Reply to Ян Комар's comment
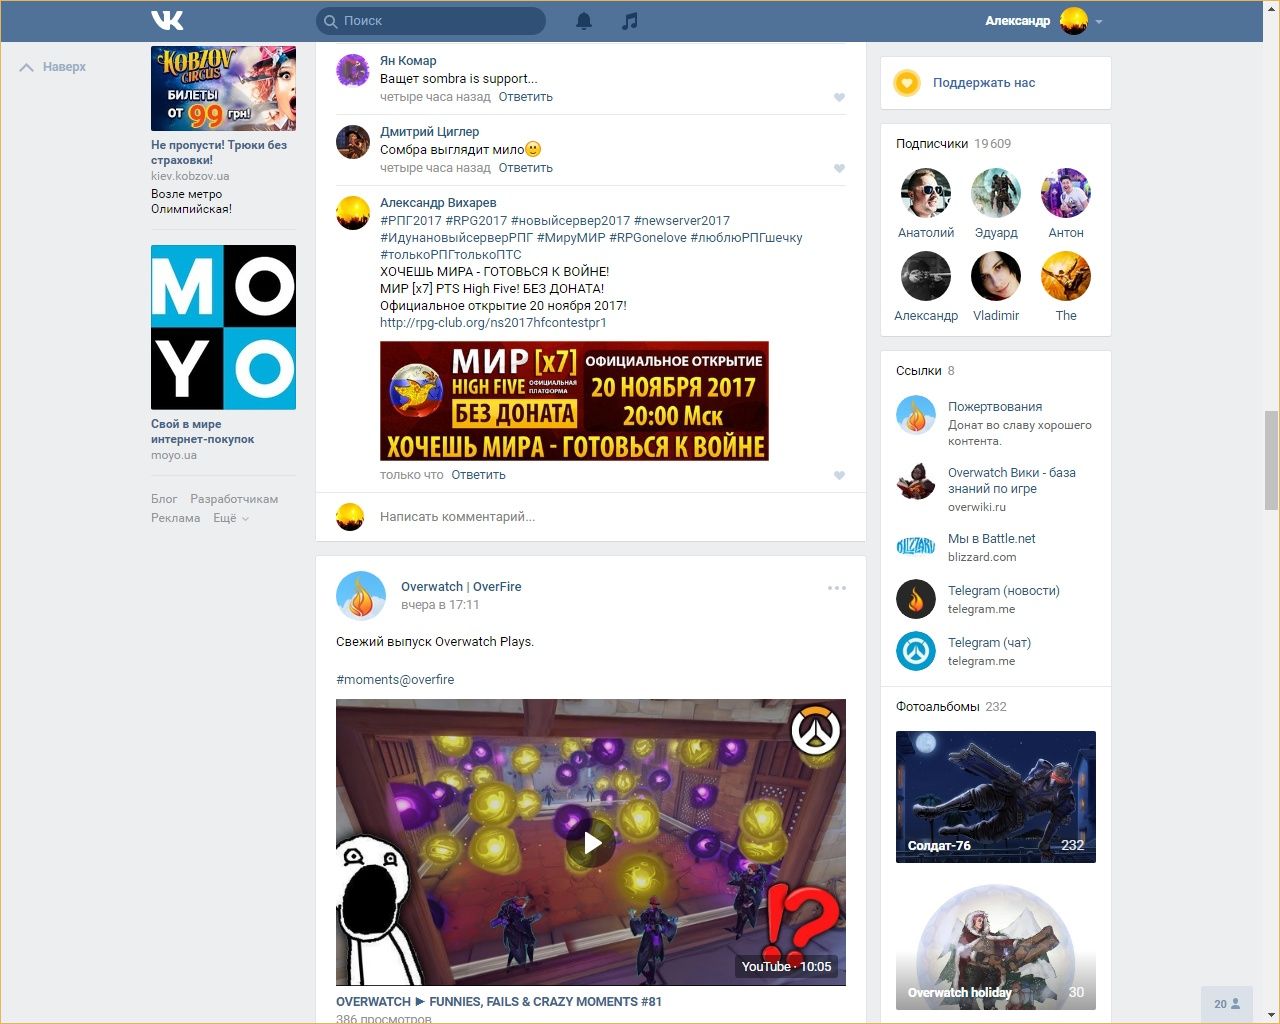1280x1024 pixels. tap(525, 97)
